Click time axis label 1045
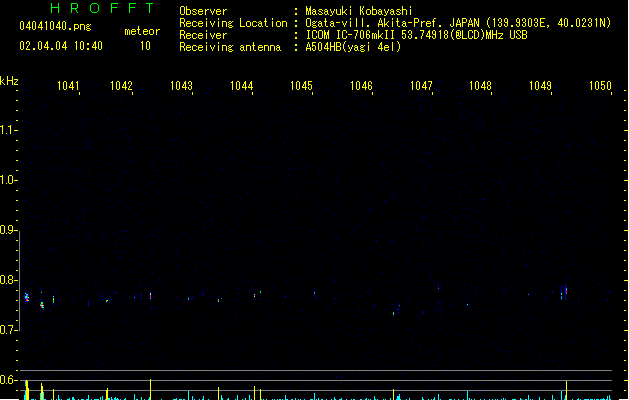The width and height of the screenshot is (629, 400). point(301,86)
